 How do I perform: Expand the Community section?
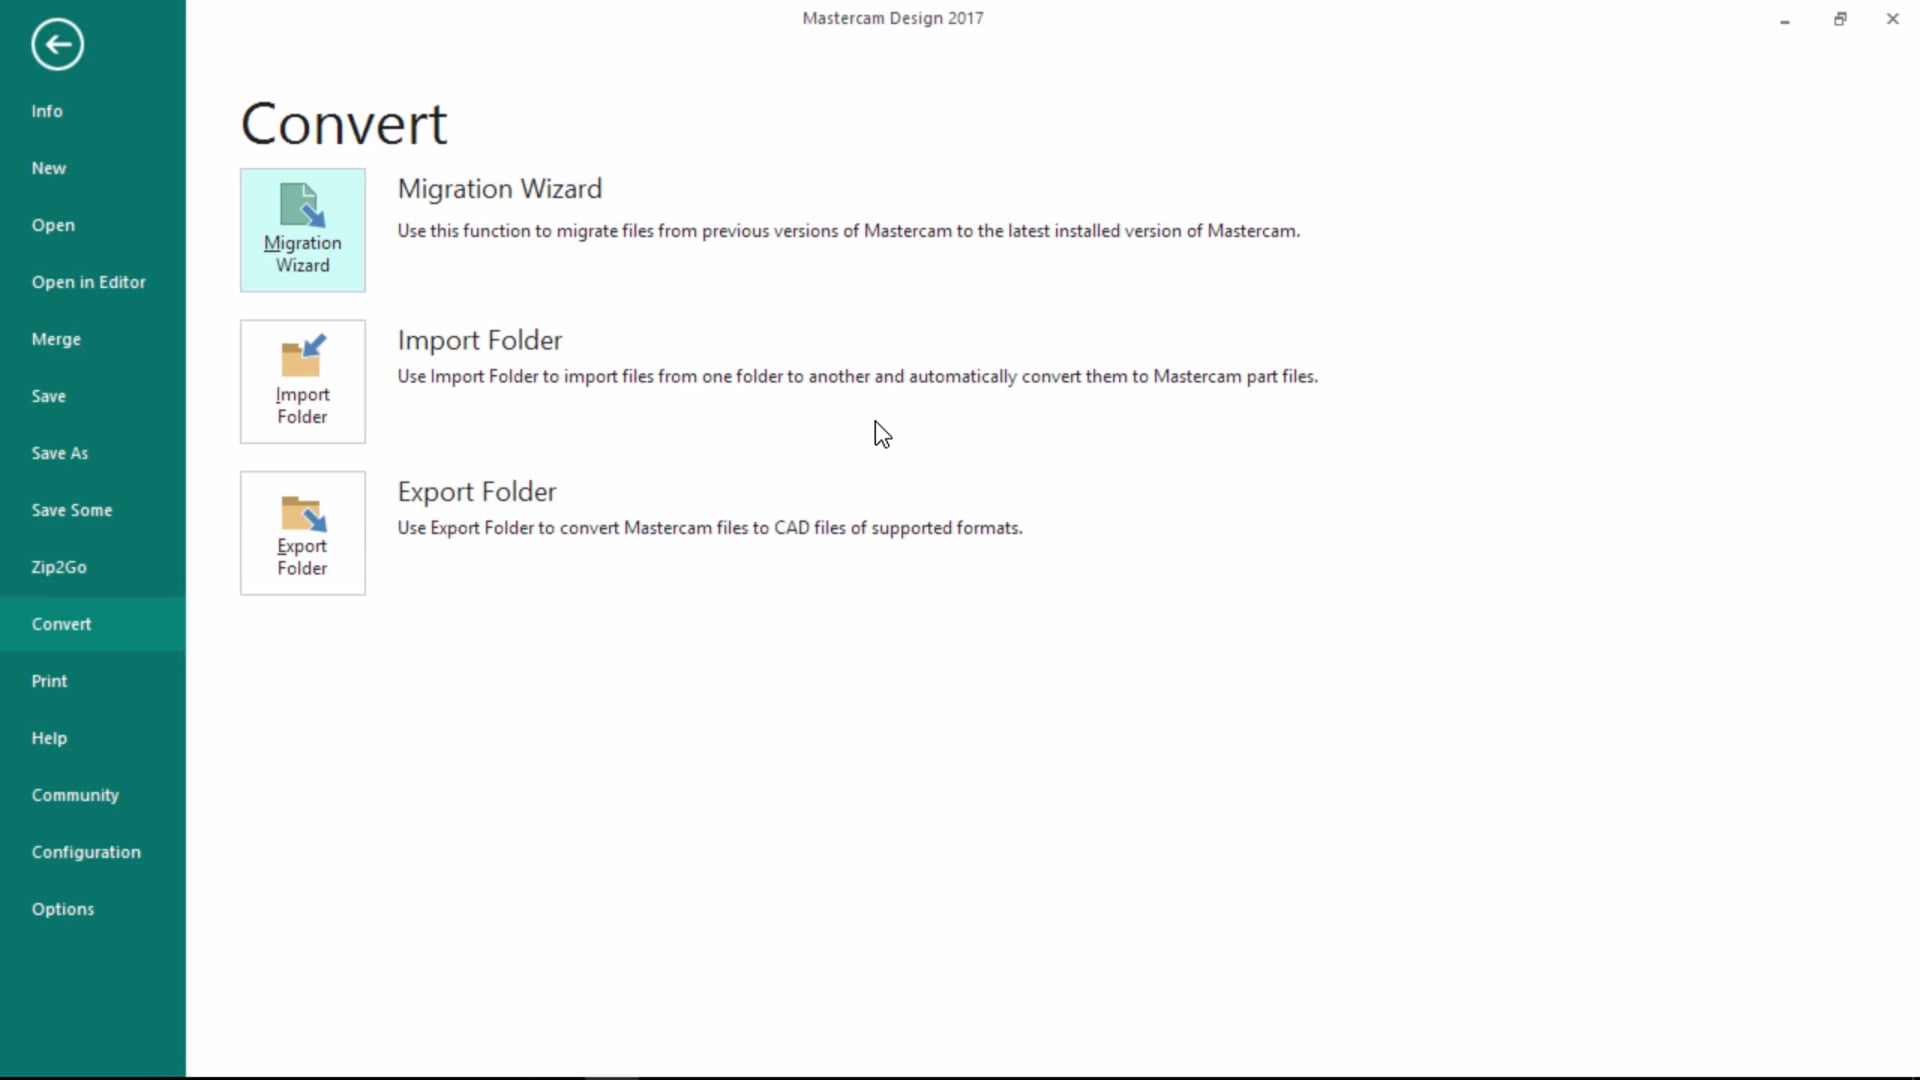pyautogui.click(x=75, y=794)
